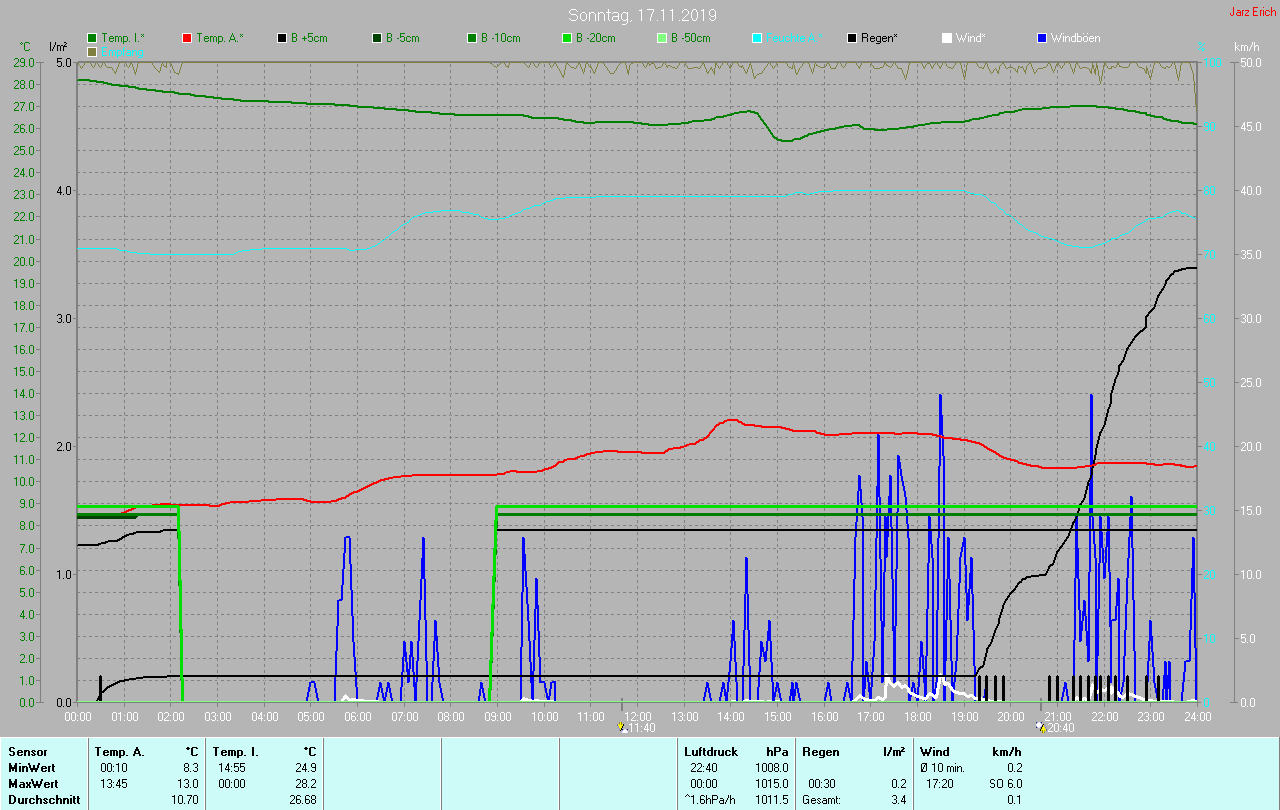
Task: Click the green Temp. I. legend swatch
Action: [x=92, y=38]
